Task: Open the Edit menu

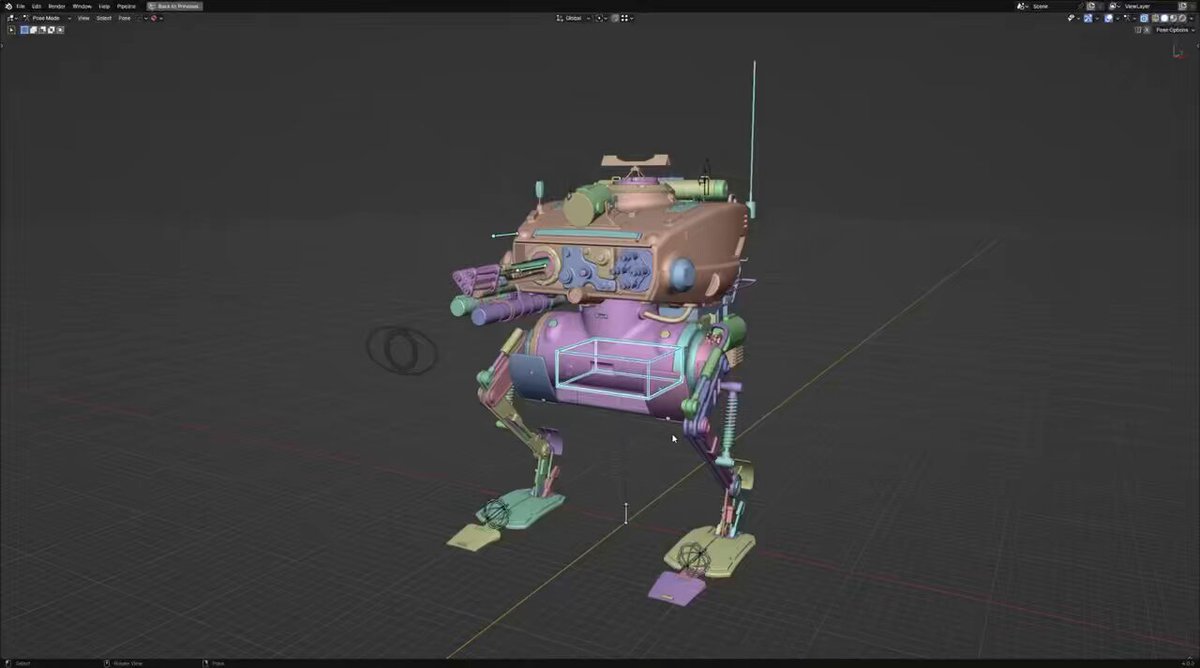Action: coord(36,6)
